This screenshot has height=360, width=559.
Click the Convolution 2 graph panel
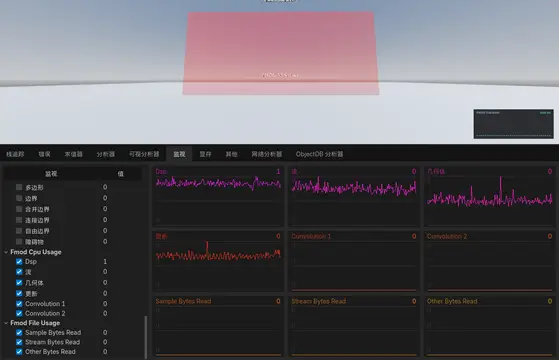tap(489, 262)
